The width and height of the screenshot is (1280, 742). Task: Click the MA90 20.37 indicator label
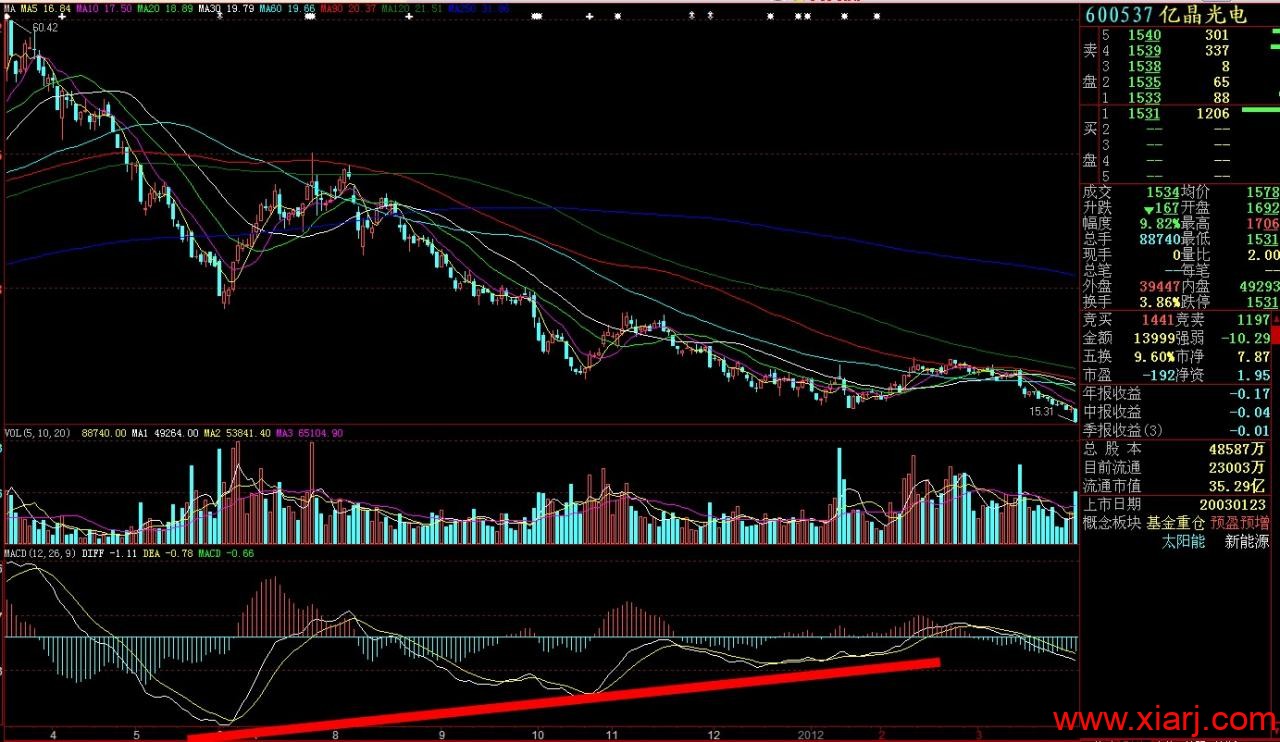coord(349,8)
